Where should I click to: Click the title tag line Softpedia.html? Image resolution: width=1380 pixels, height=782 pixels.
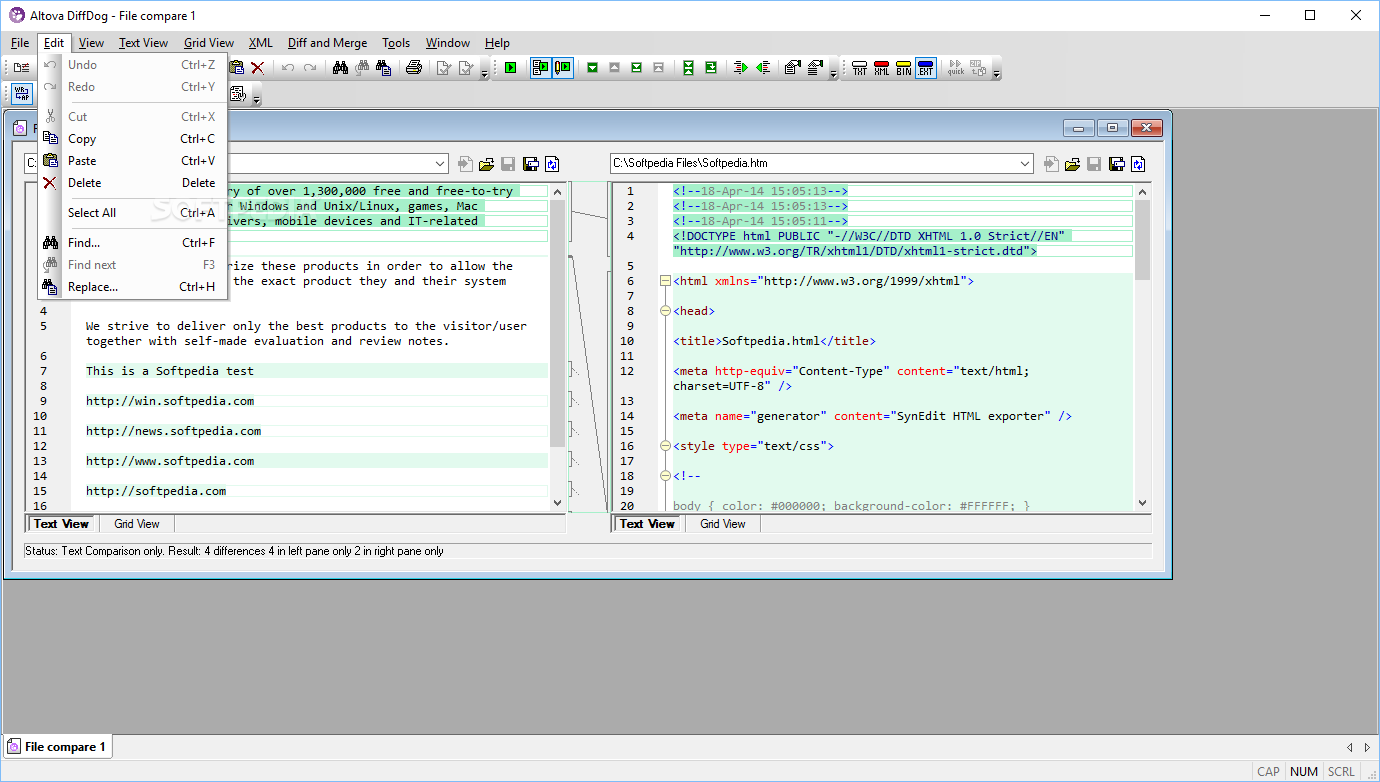pos(775,341)
